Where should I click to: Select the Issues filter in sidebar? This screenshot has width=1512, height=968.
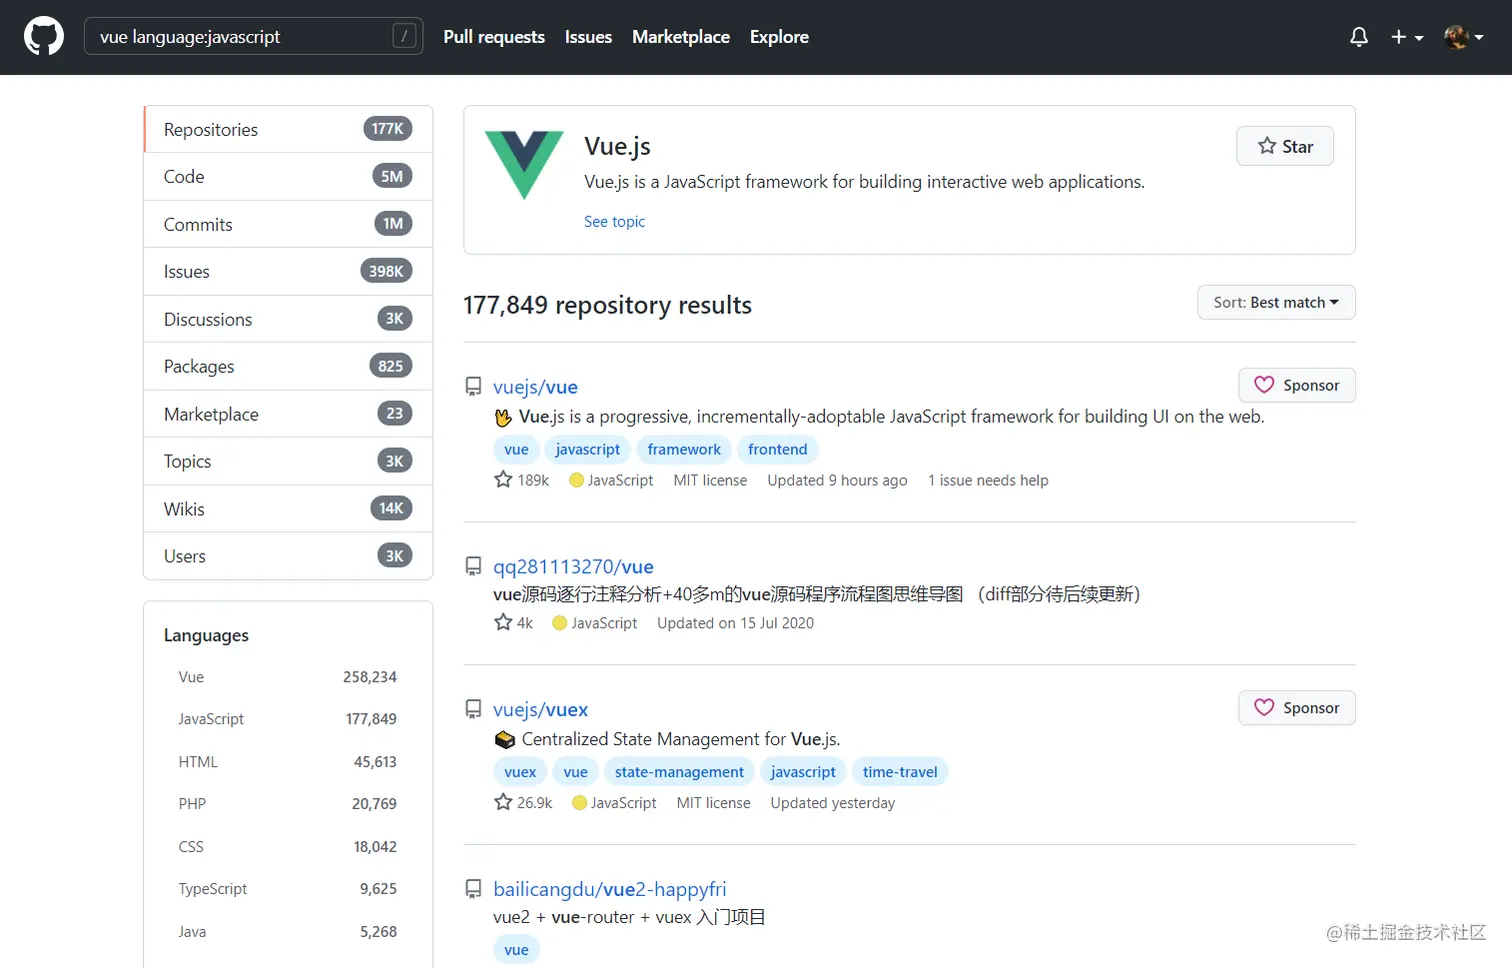pyautogui.click(x=288, y=271)
